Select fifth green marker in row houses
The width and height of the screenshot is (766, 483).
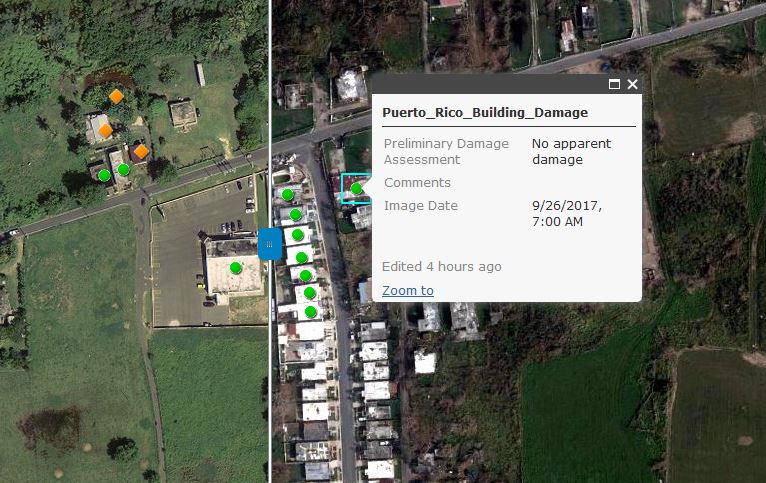point(306,275)
